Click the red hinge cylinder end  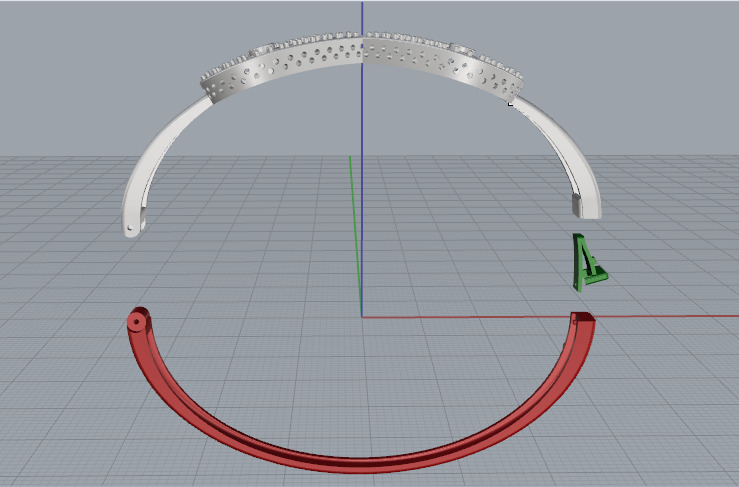coord(138,320)
